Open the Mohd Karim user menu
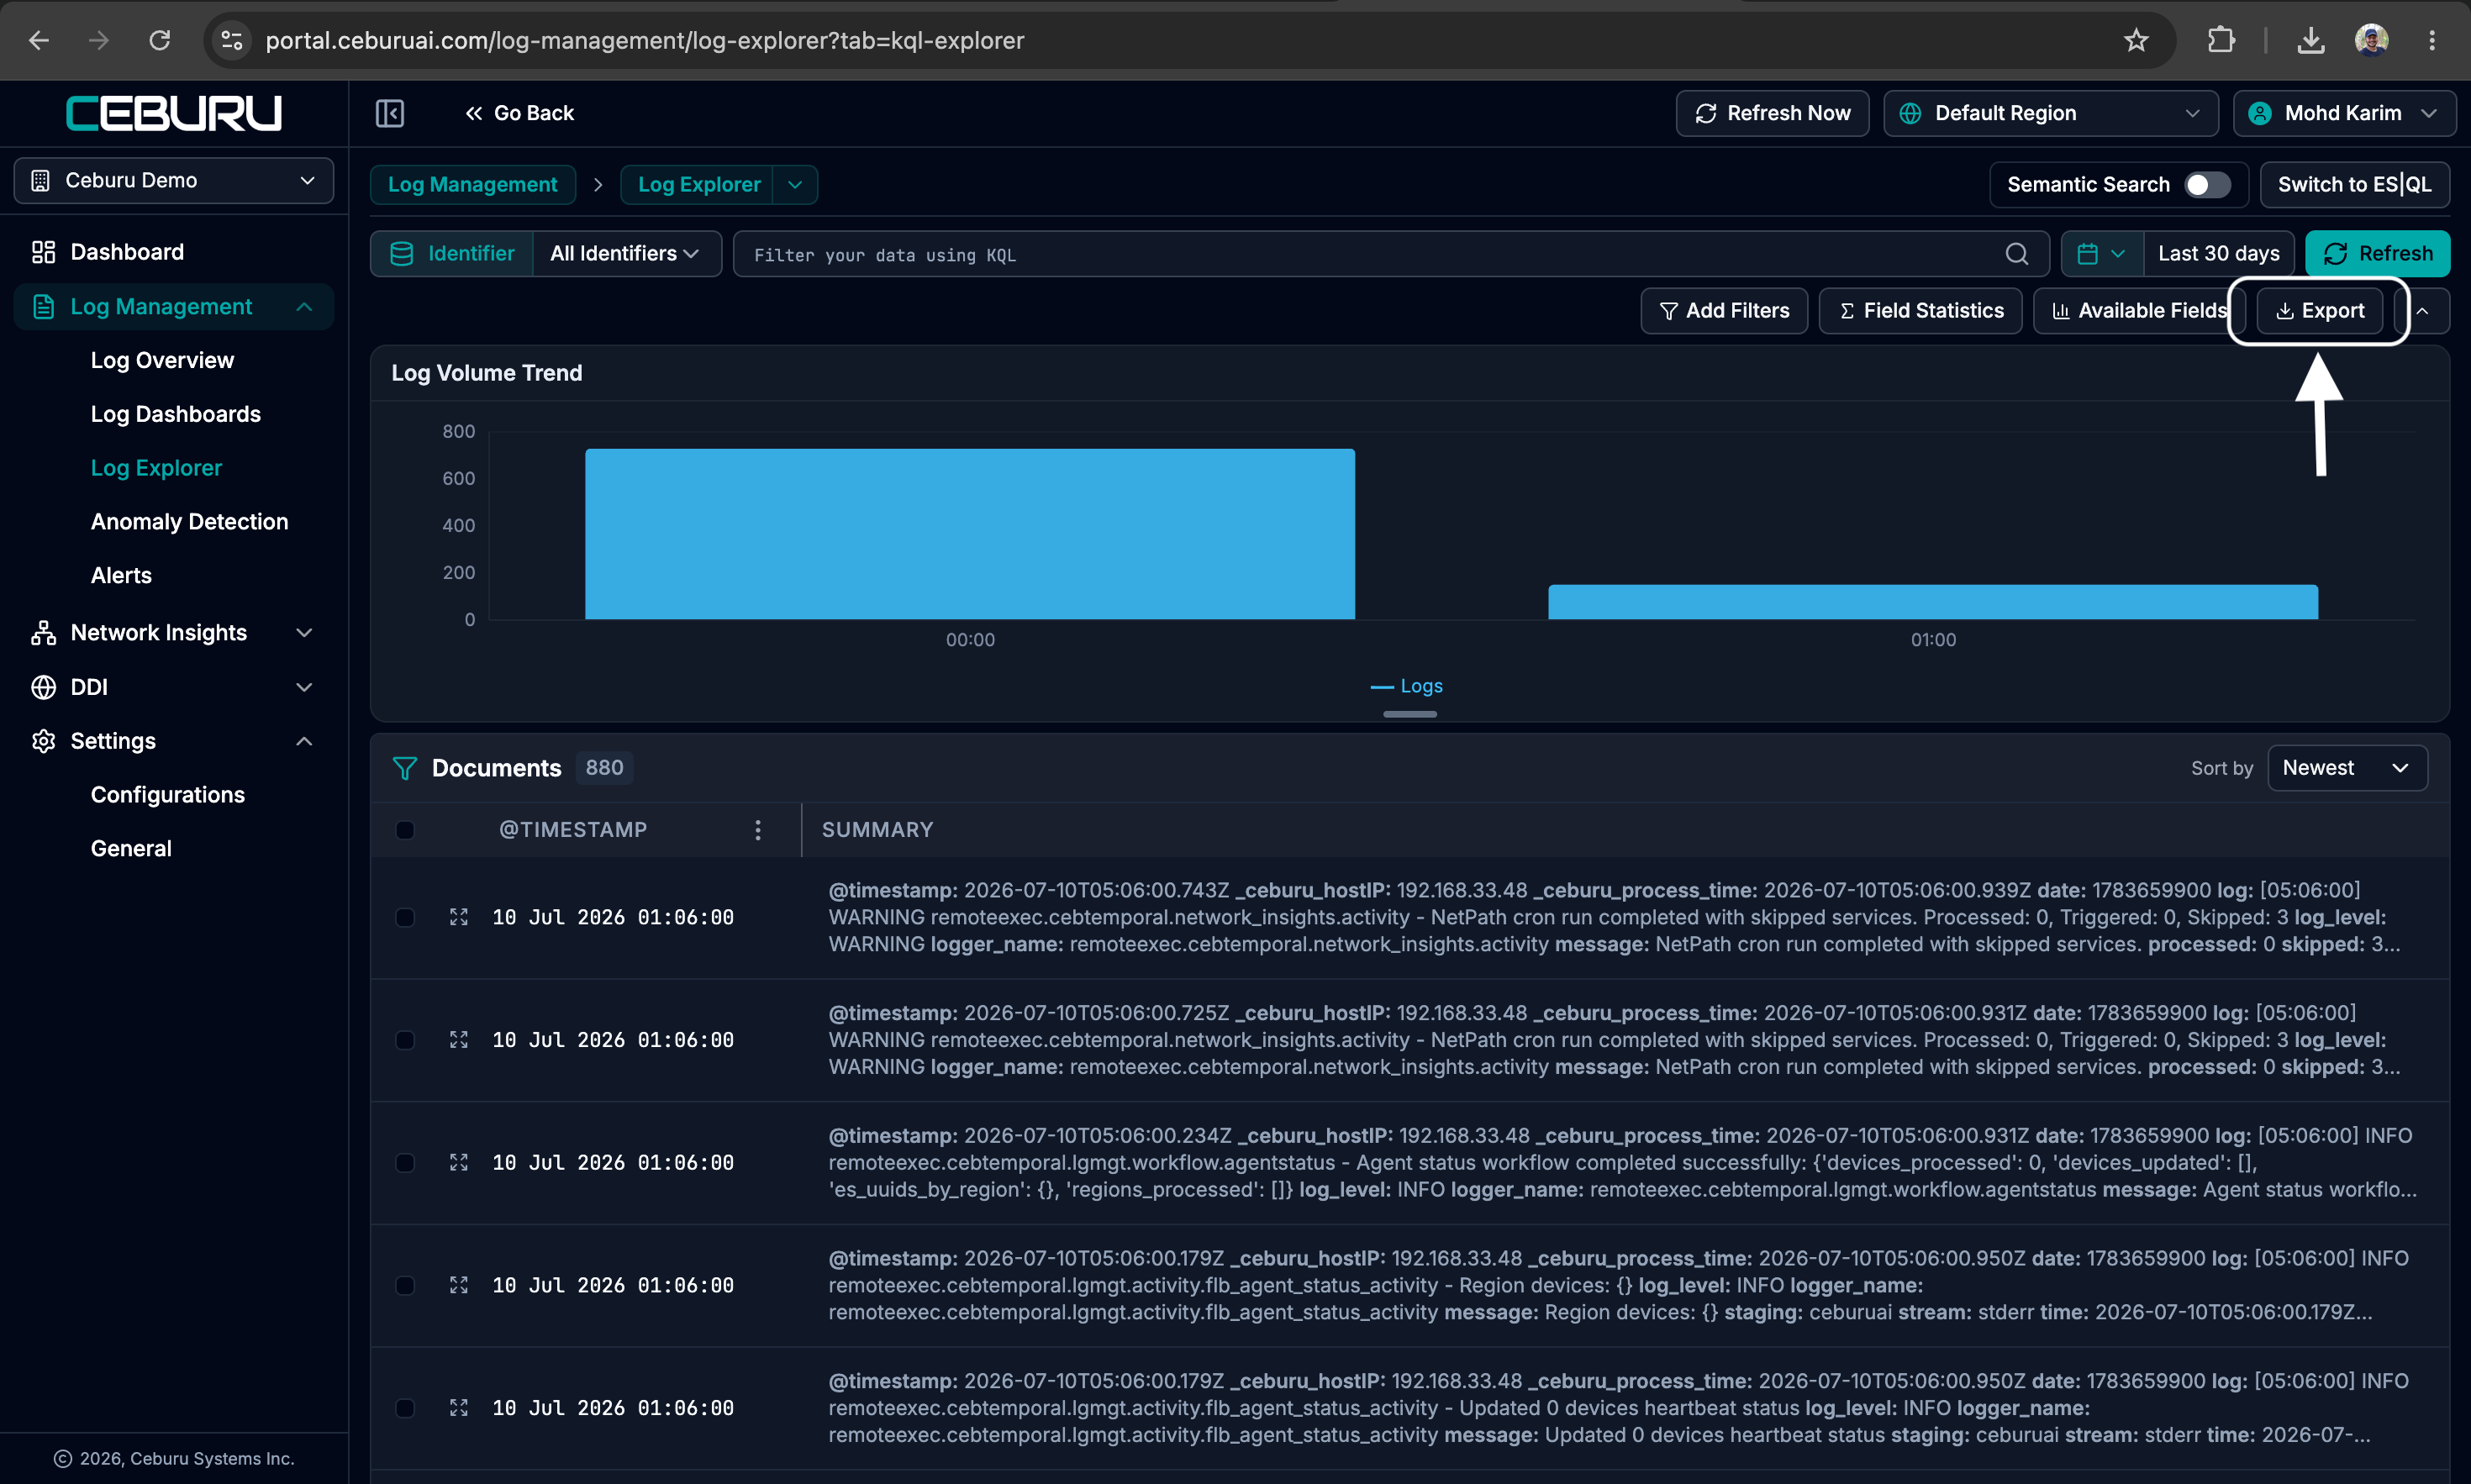 coord(2344,113)
